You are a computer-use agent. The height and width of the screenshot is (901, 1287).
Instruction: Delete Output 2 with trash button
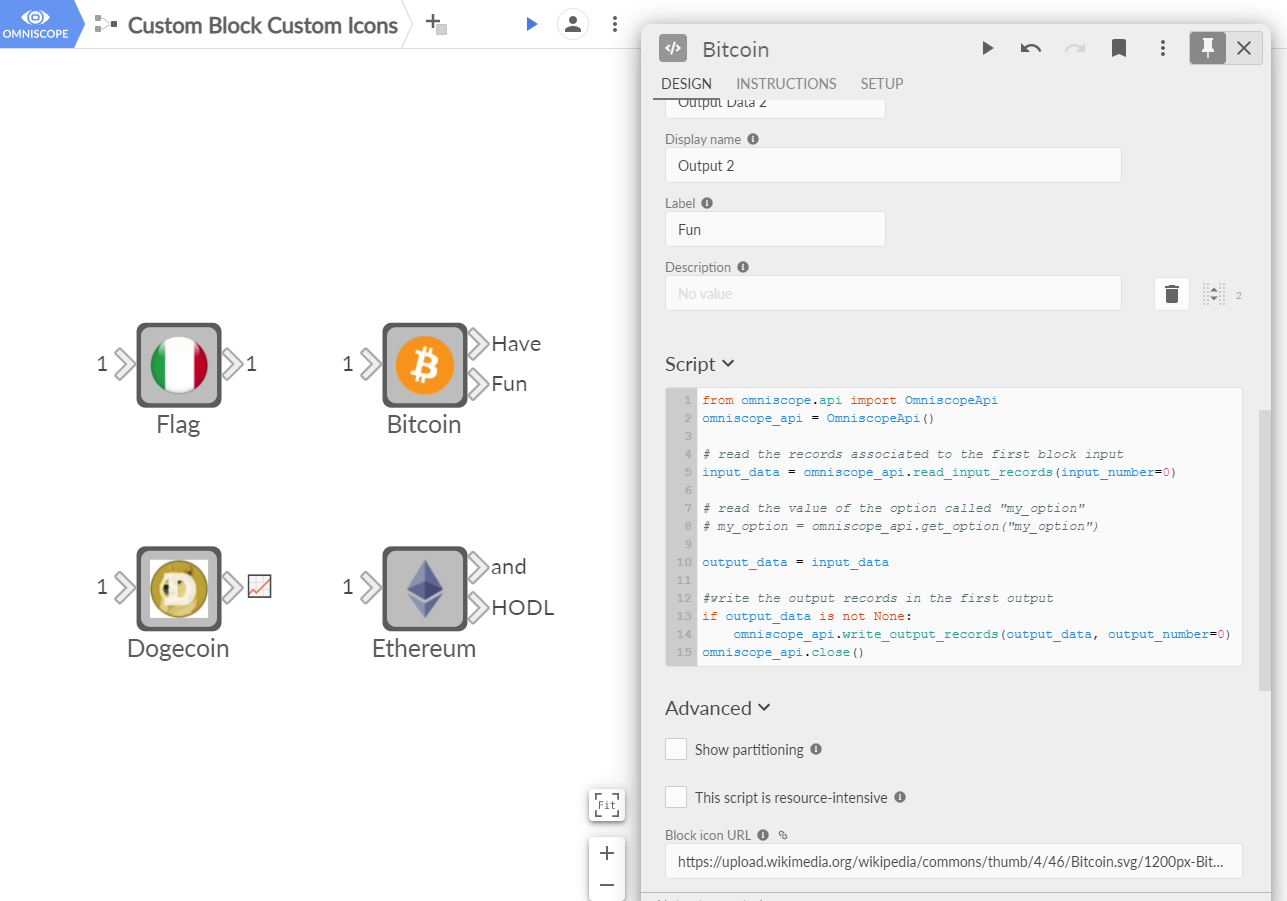coord(1172,294)
